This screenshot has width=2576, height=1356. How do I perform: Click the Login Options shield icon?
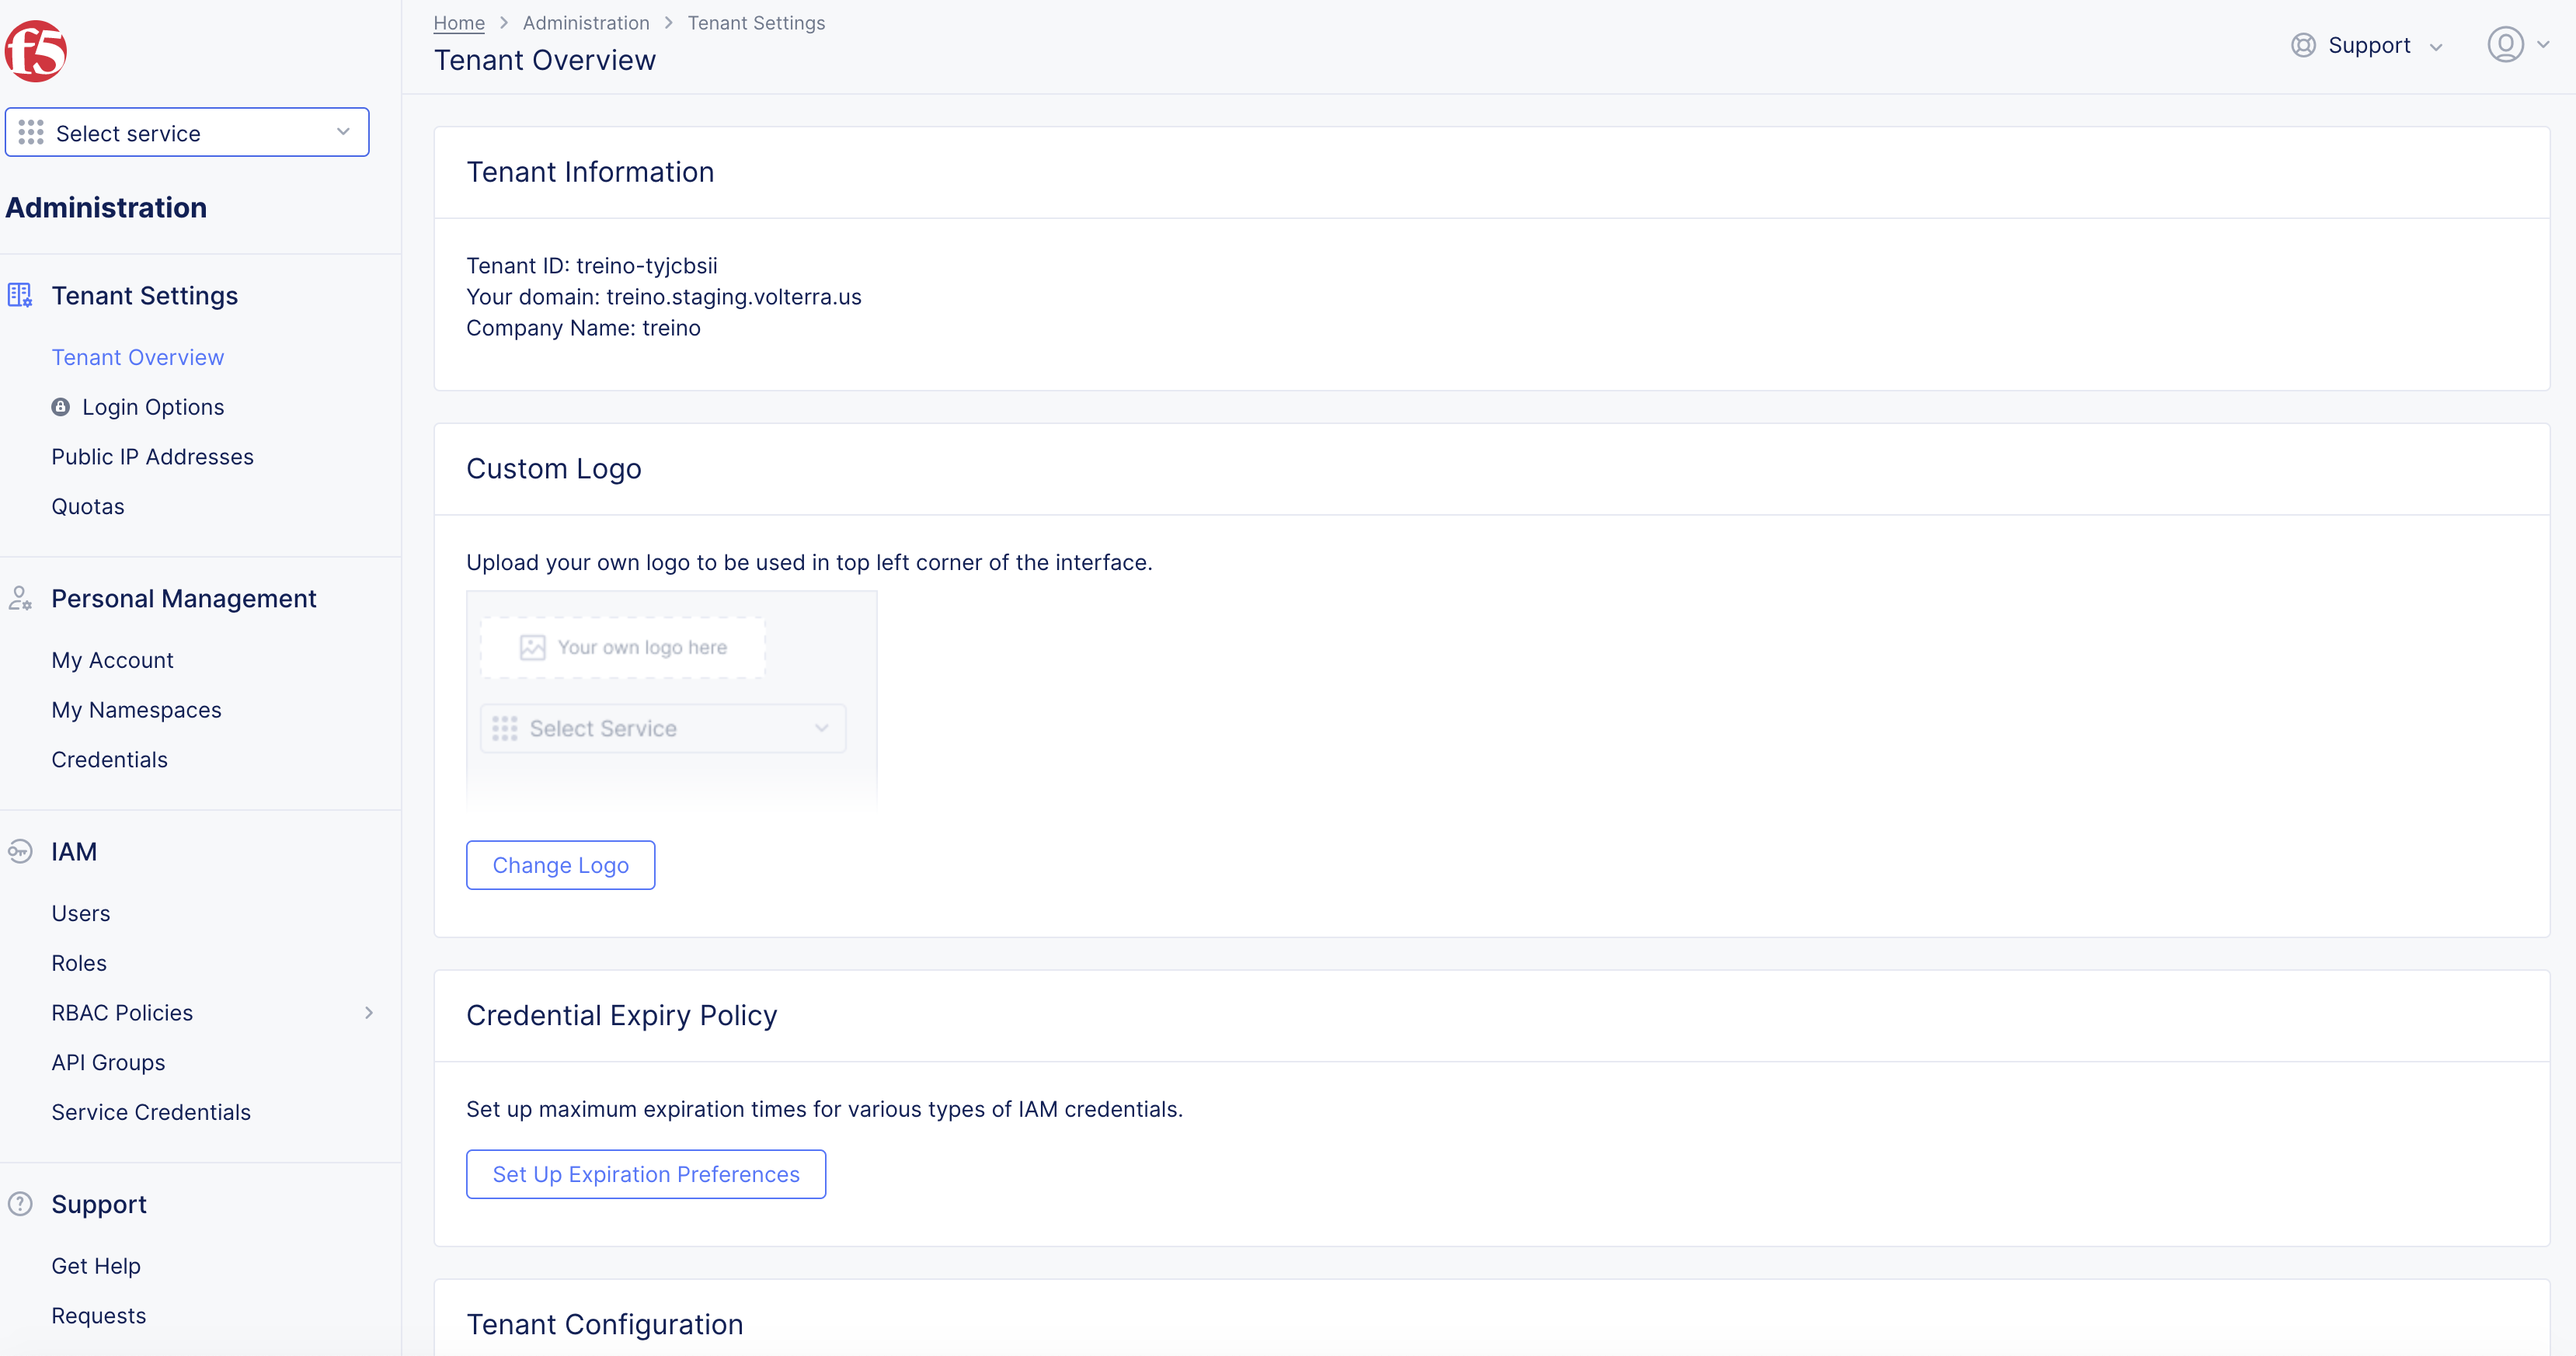pos(60,406)
